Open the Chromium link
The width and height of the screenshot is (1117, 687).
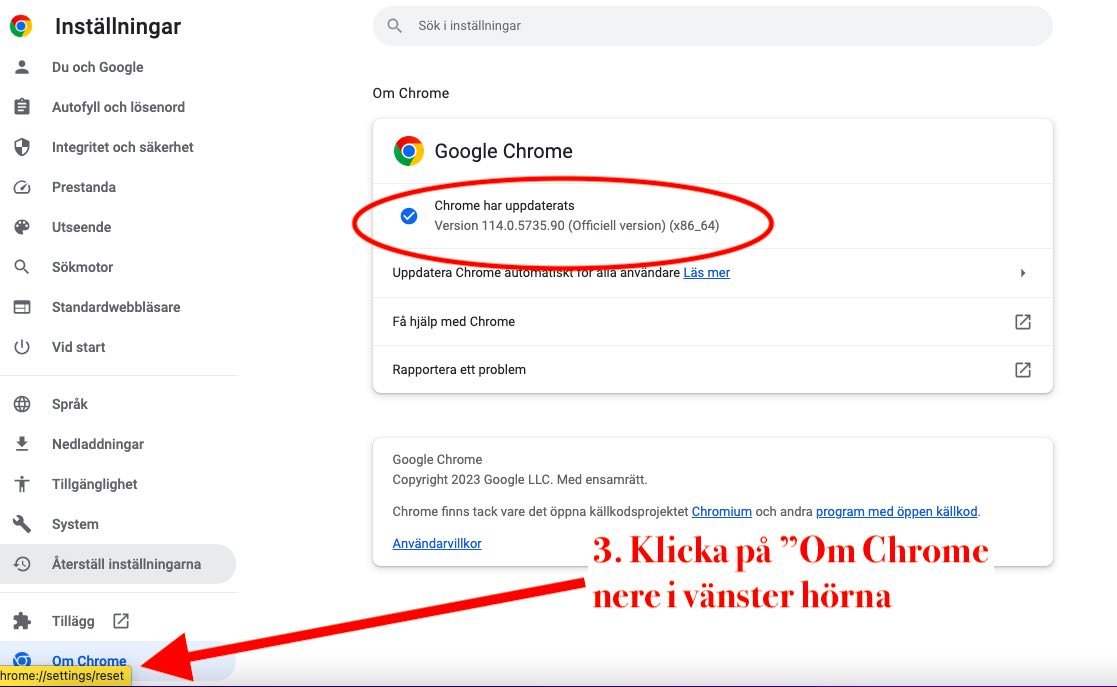(722, 511)
